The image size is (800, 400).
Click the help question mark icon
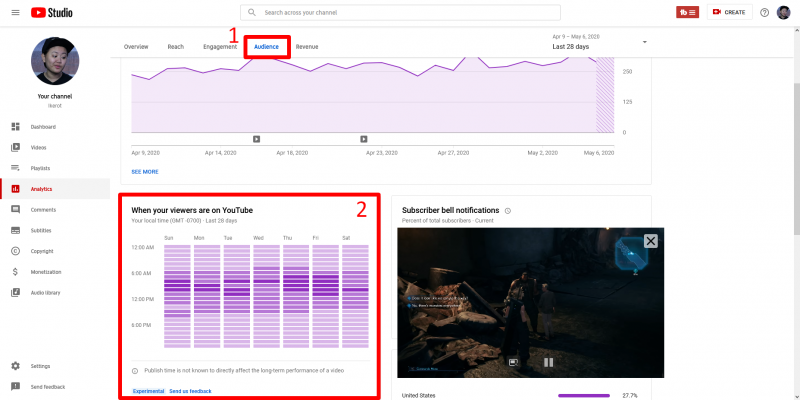[765, 12]
